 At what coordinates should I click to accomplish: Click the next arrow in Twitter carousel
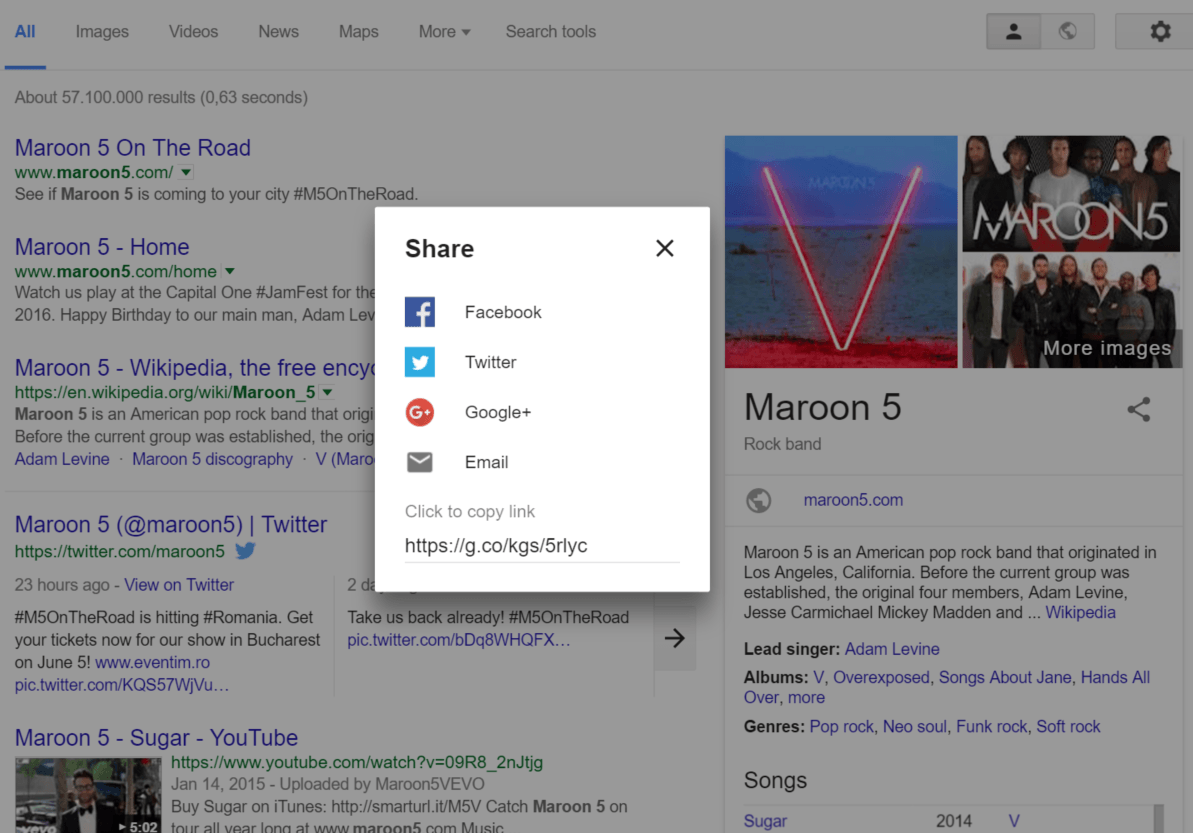(x=675, y=638)
